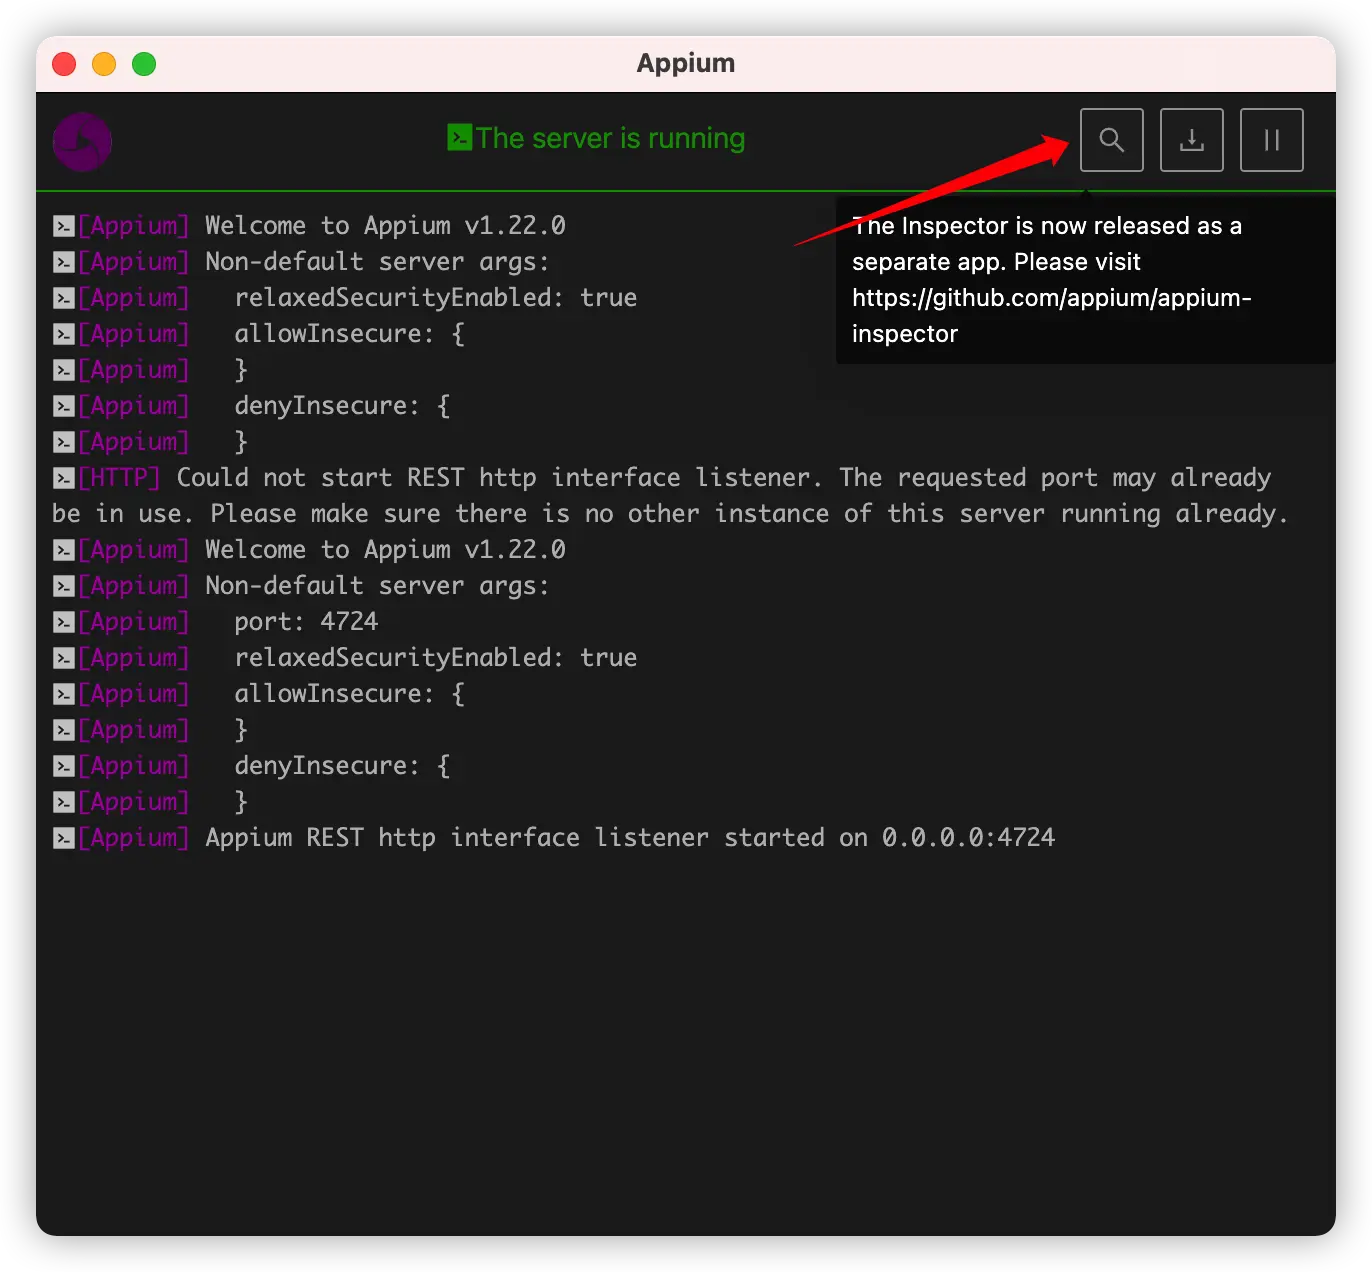Stop the server with the pause button
1372x1272 pixels.
[1271, 140]
